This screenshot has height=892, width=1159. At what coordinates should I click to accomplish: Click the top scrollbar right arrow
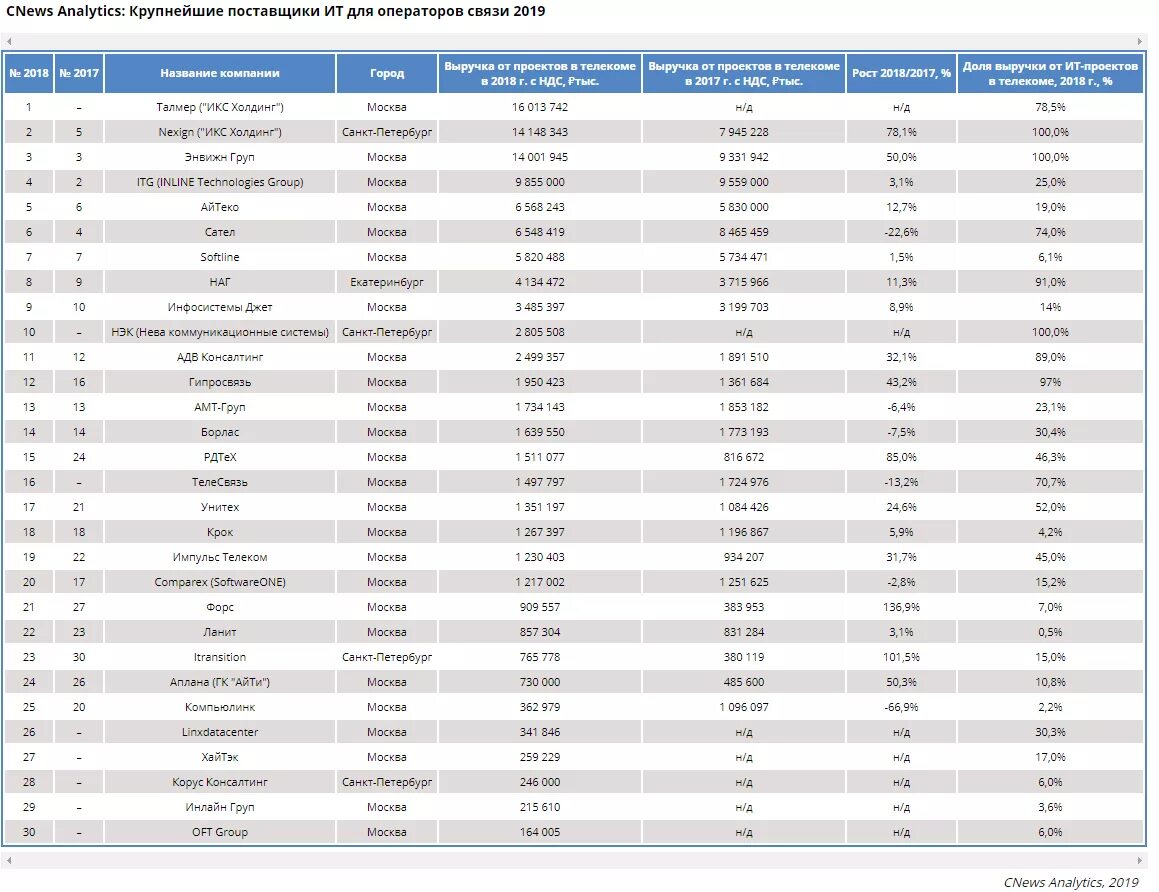[x=1140, y=41]
